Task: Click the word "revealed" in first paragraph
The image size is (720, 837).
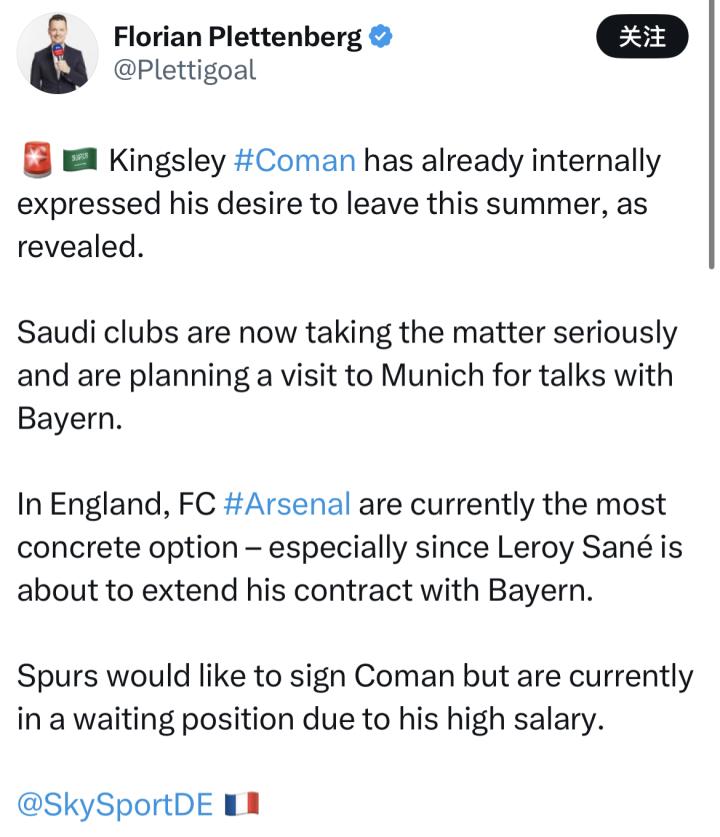Action: (76, 246)
